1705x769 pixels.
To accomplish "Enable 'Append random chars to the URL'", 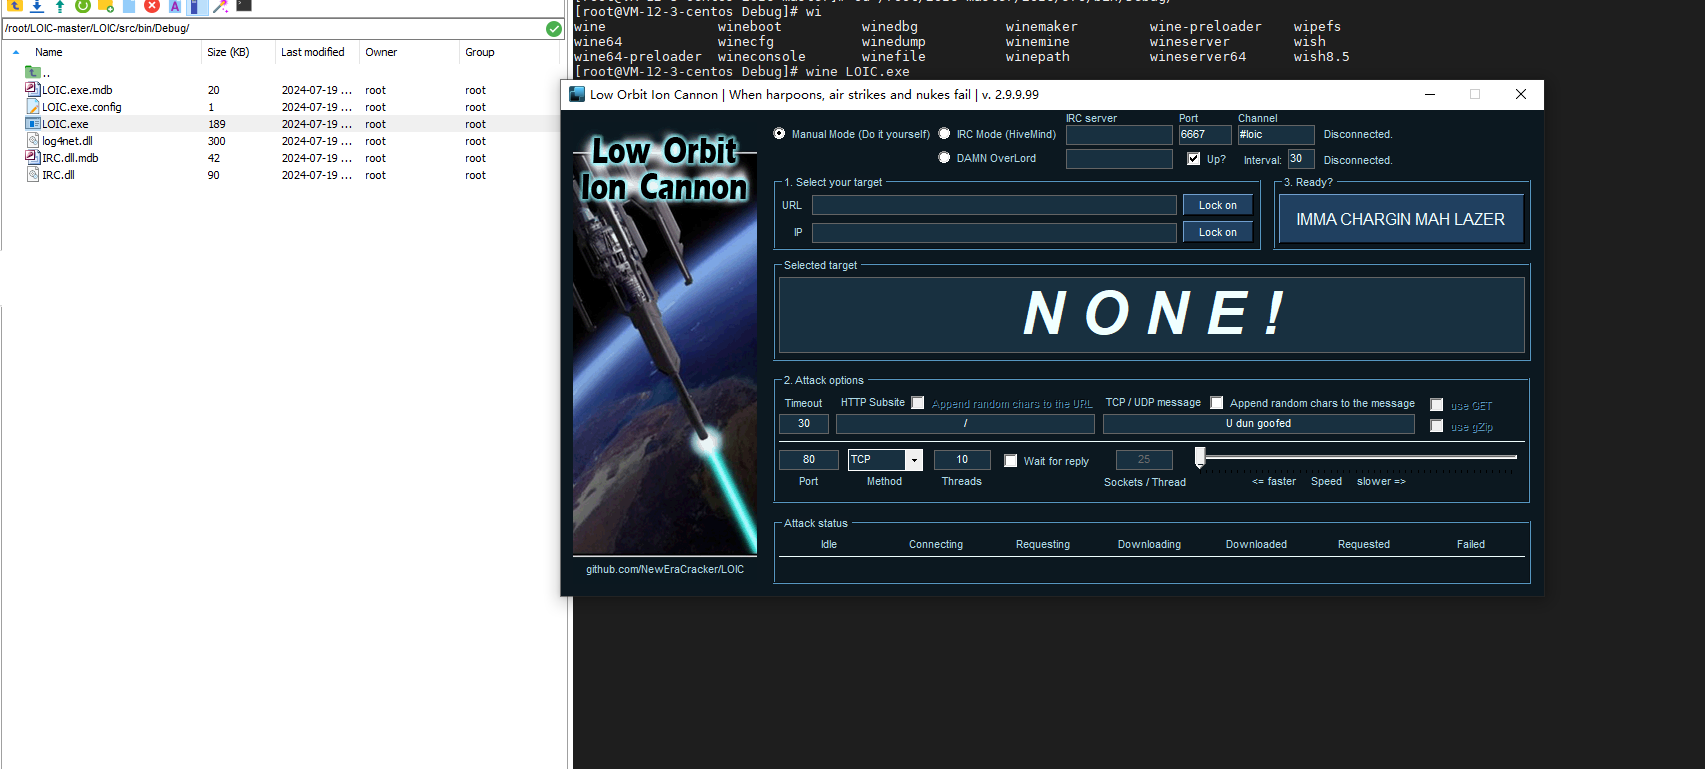I will coord(917,403).
